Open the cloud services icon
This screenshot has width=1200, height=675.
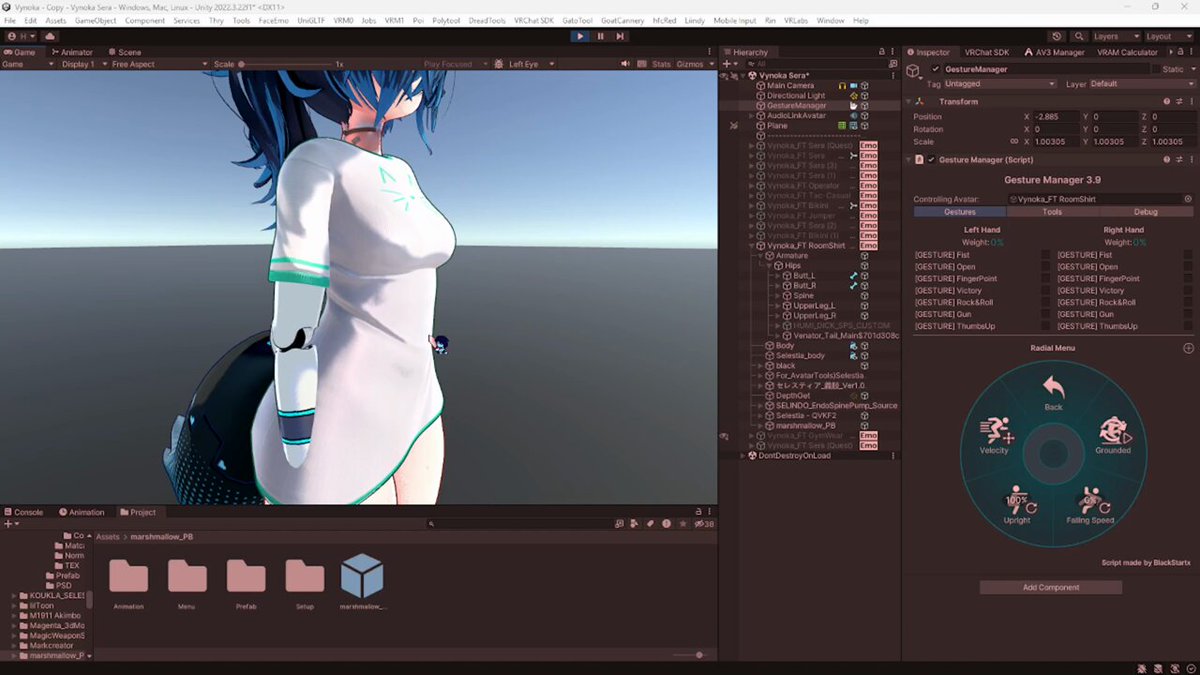coord(49,36)
